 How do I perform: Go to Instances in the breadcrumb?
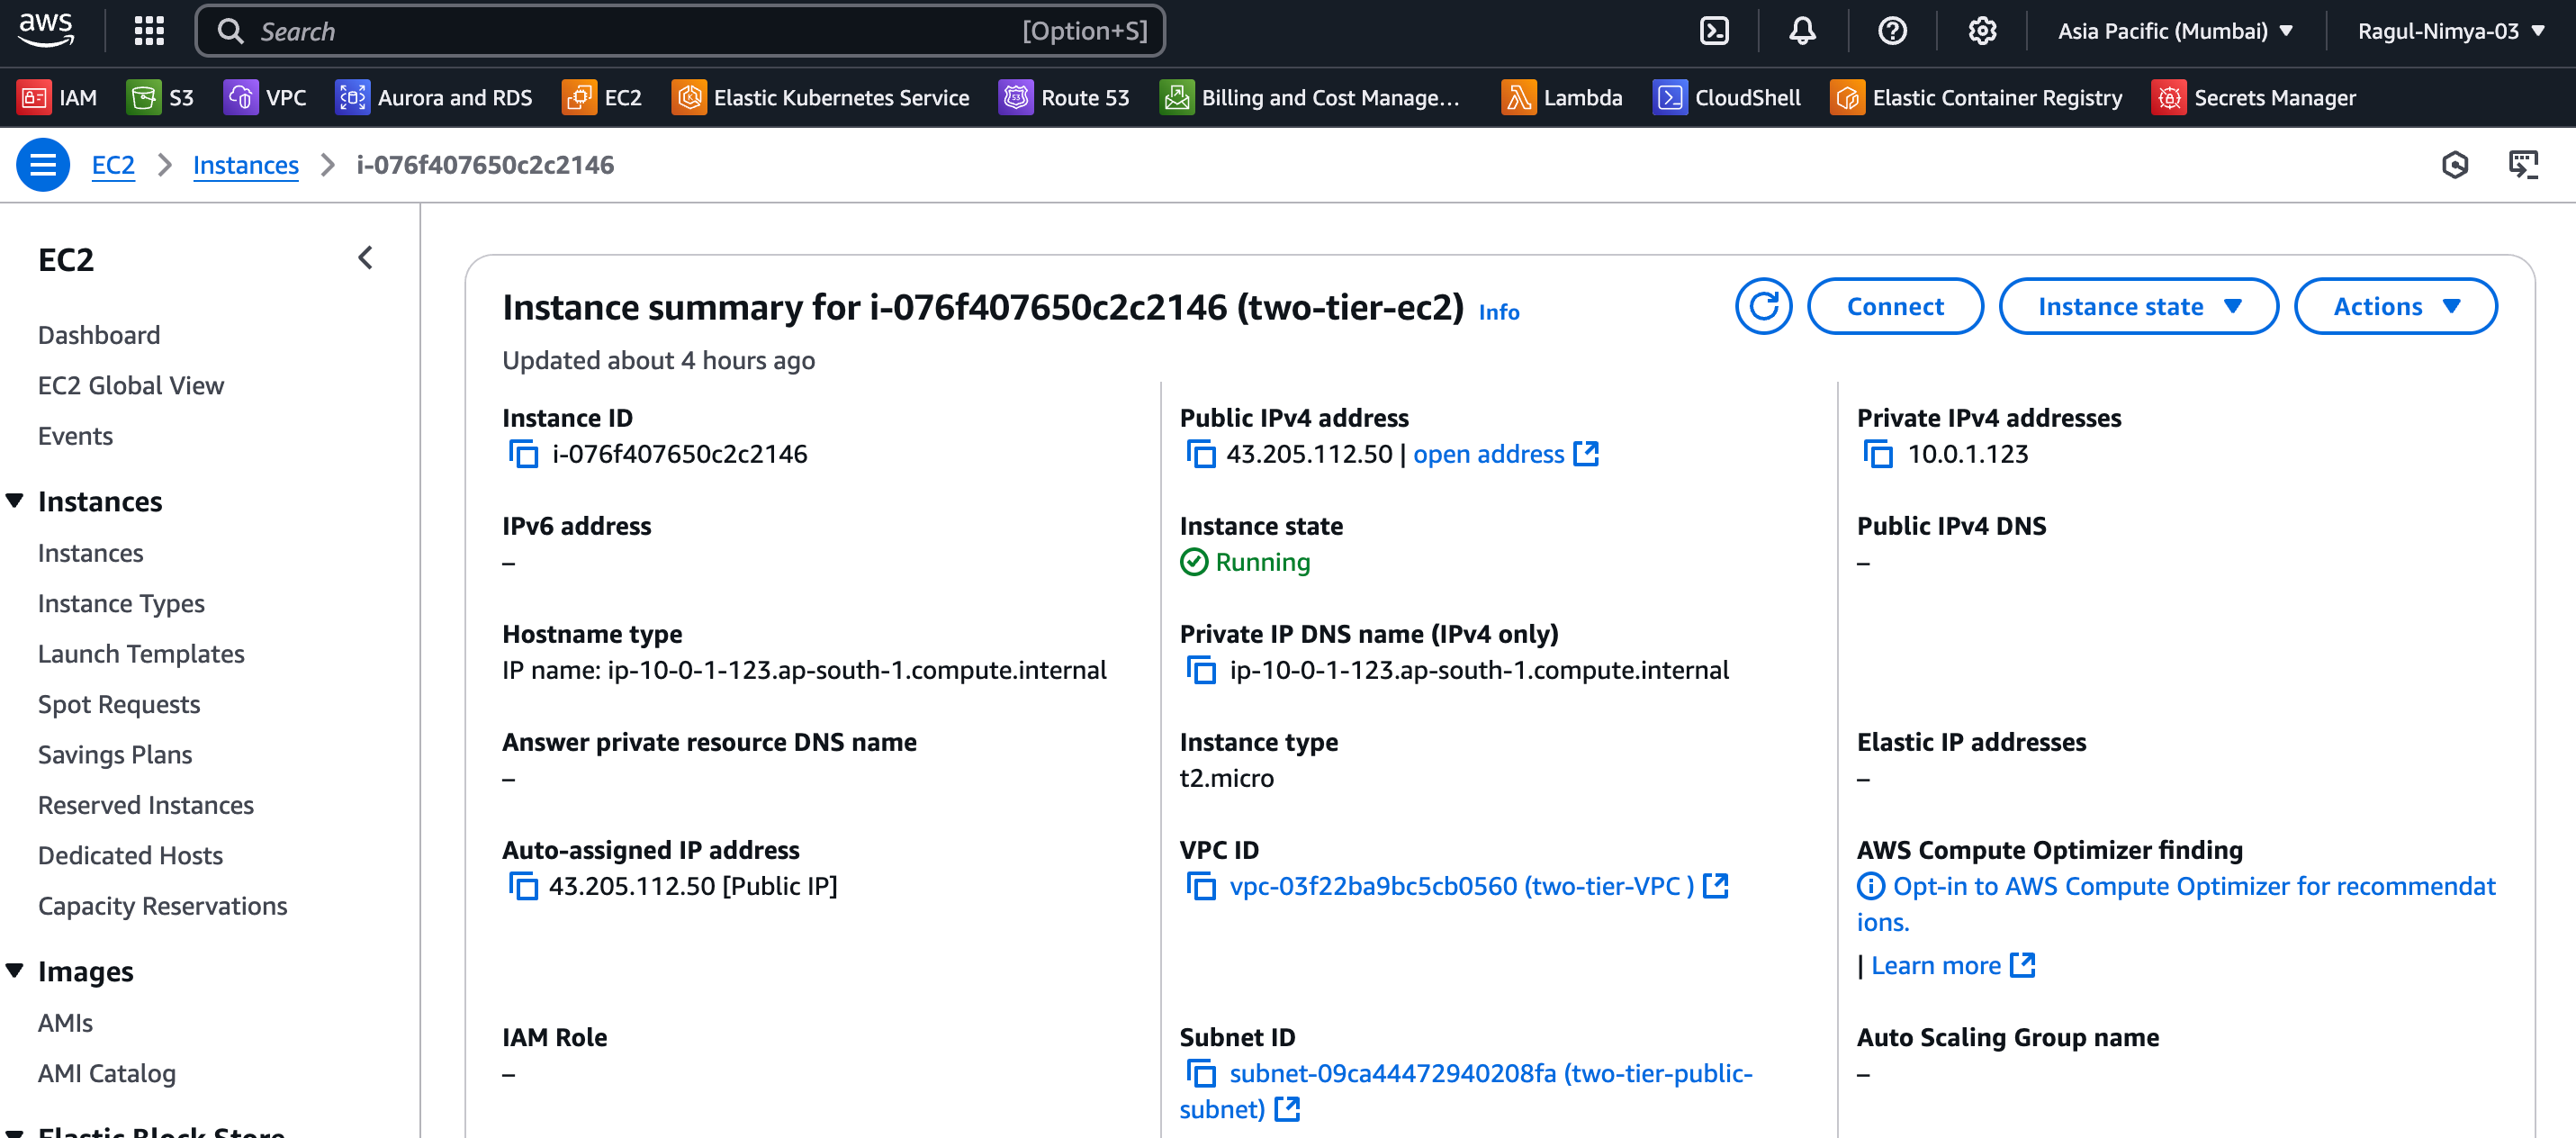point(246,165)
